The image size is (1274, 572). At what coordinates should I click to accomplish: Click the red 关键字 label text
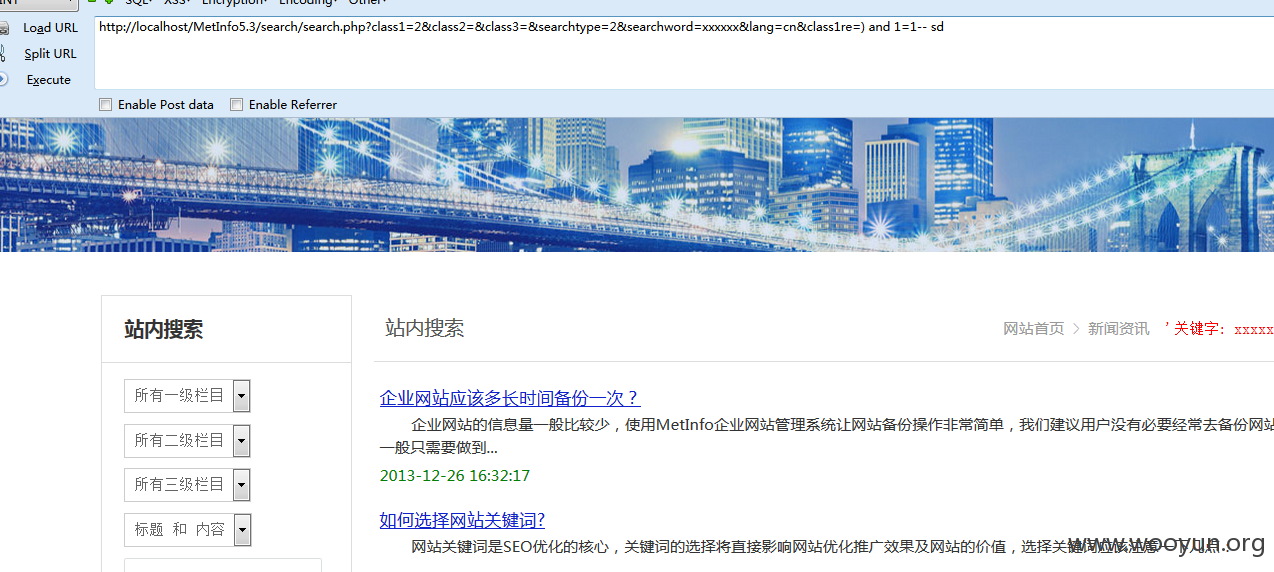tap(1200, 329)
